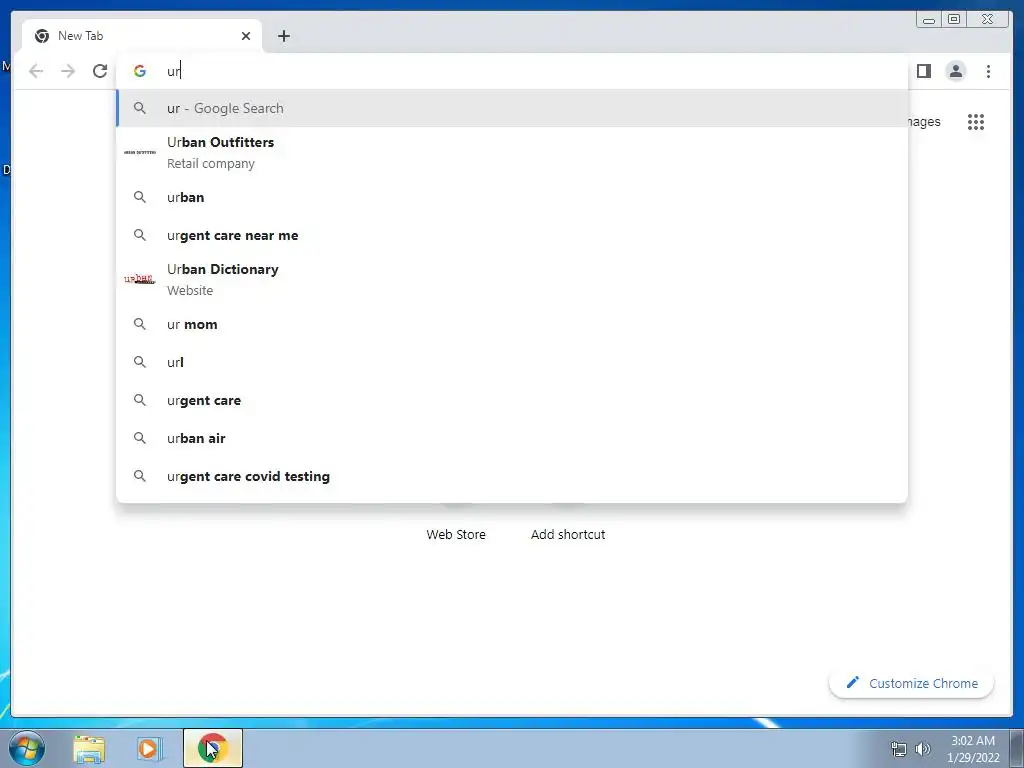Select the New Tab tab
Viewport: 1024px width, 768px height.
tap(142, 36)
